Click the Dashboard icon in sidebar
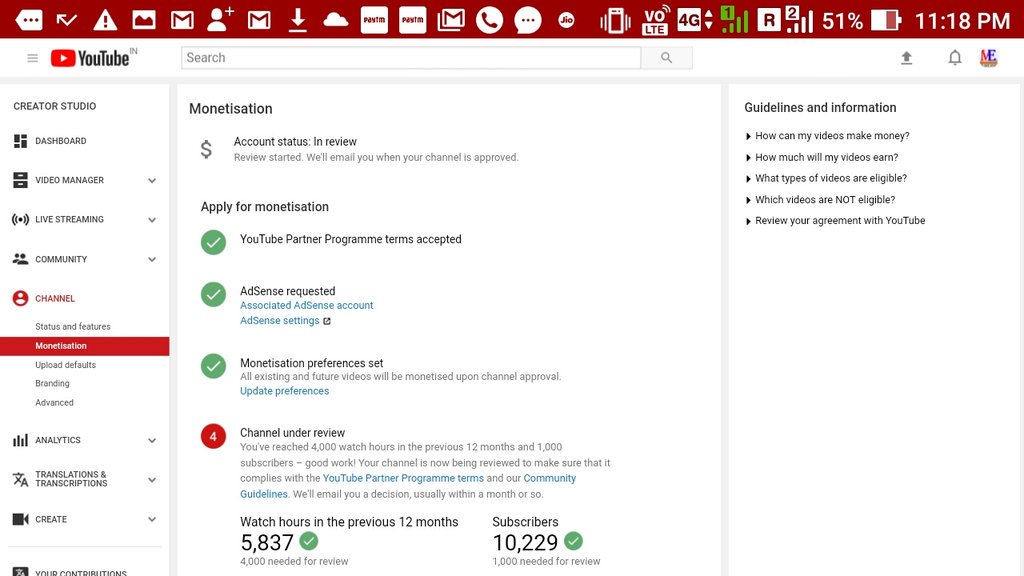This screenshot has width=1024, height=576. (x=20, y=141)
